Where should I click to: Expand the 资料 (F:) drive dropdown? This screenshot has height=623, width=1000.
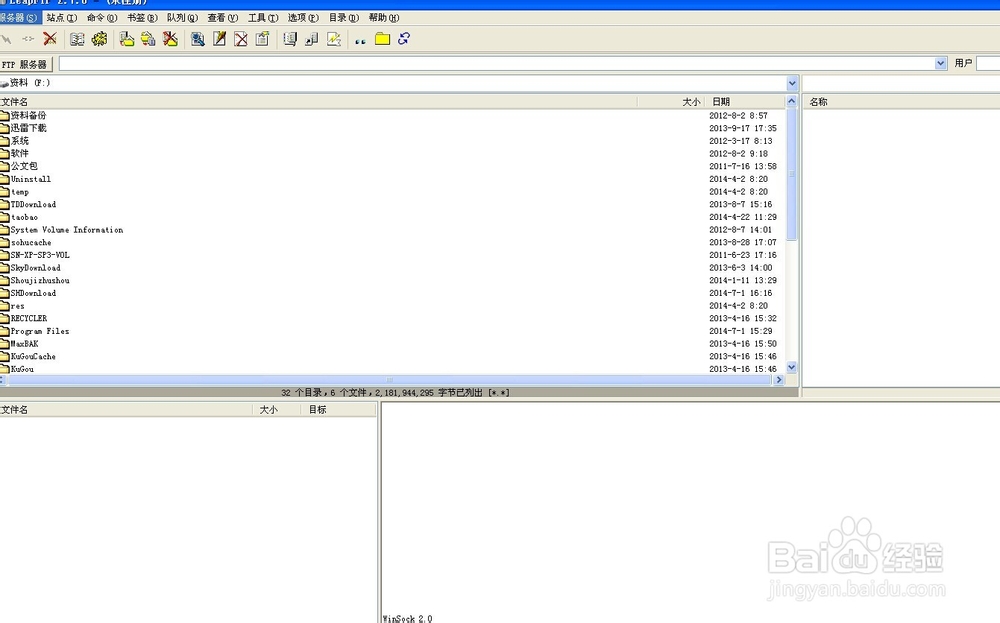pyautogui.click(x=792, y=83)
